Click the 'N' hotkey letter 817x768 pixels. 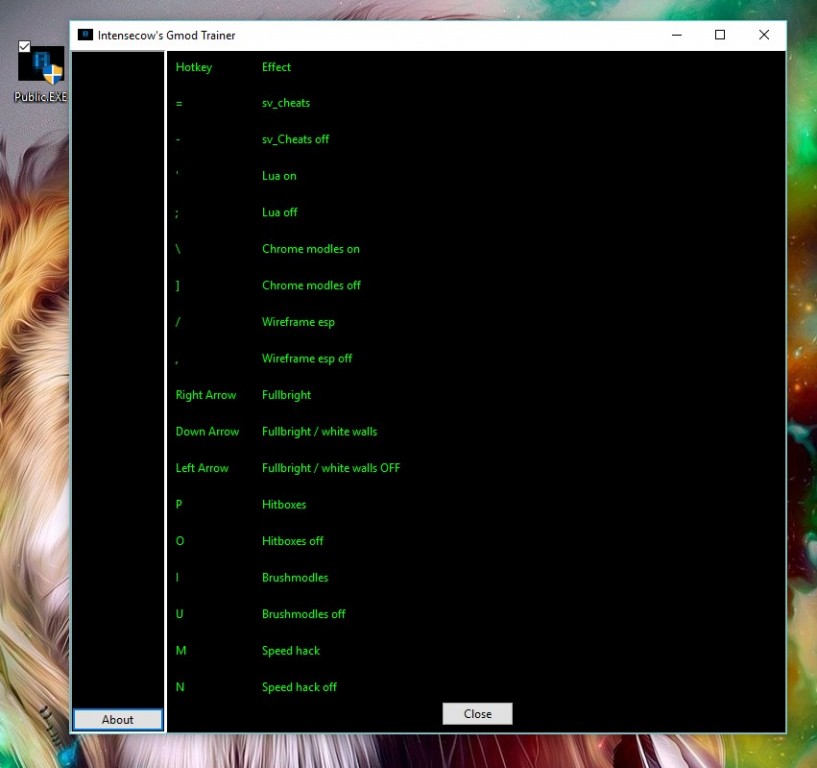(x=180, y=687)
